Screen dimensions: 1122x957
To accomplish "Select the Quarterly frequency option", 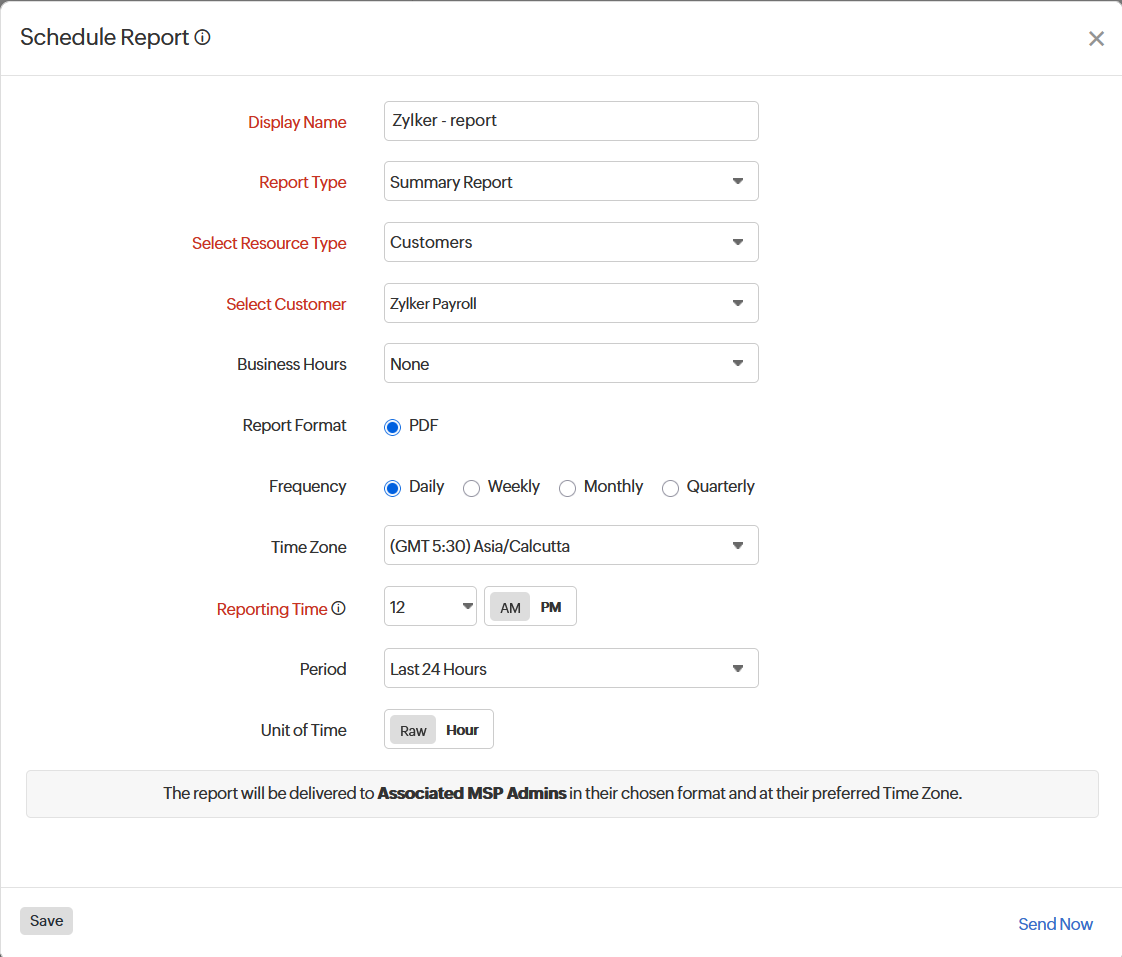I will [670, 488].
